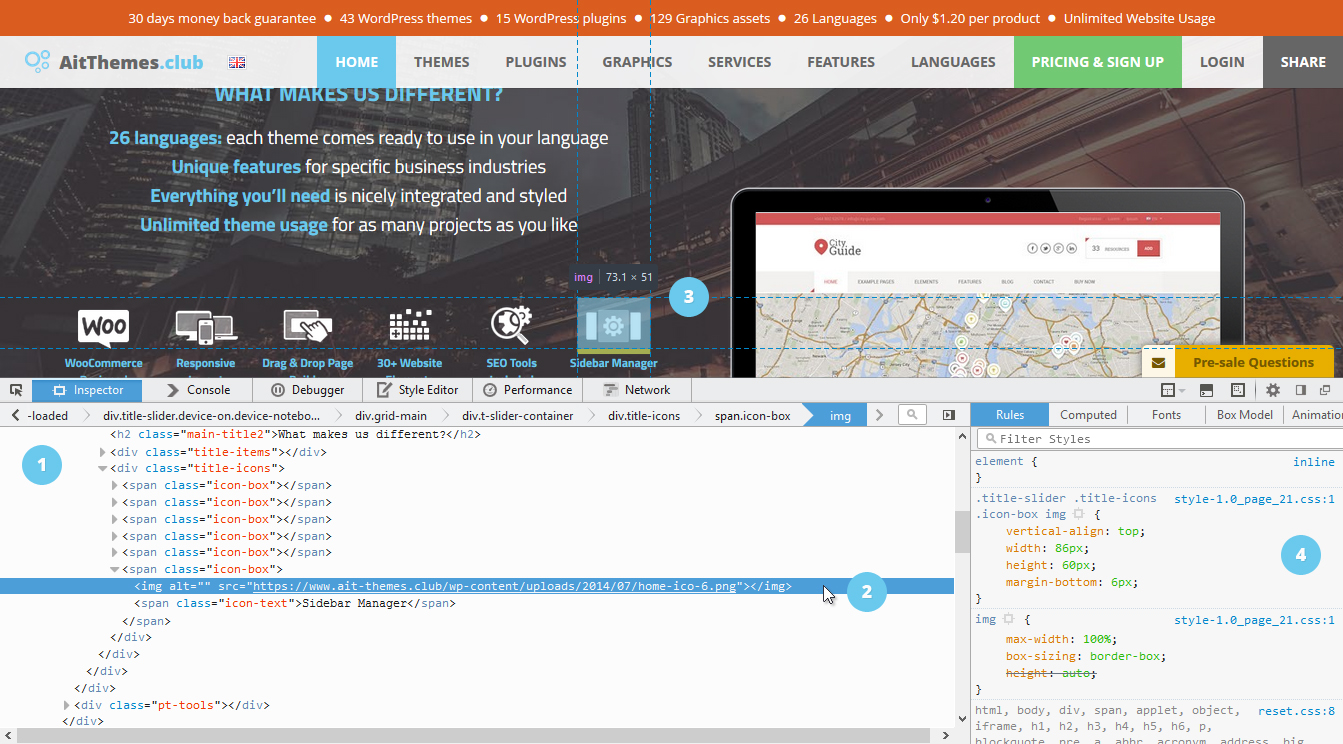
Task: Toggle the split console icon
Action: 1206,390
